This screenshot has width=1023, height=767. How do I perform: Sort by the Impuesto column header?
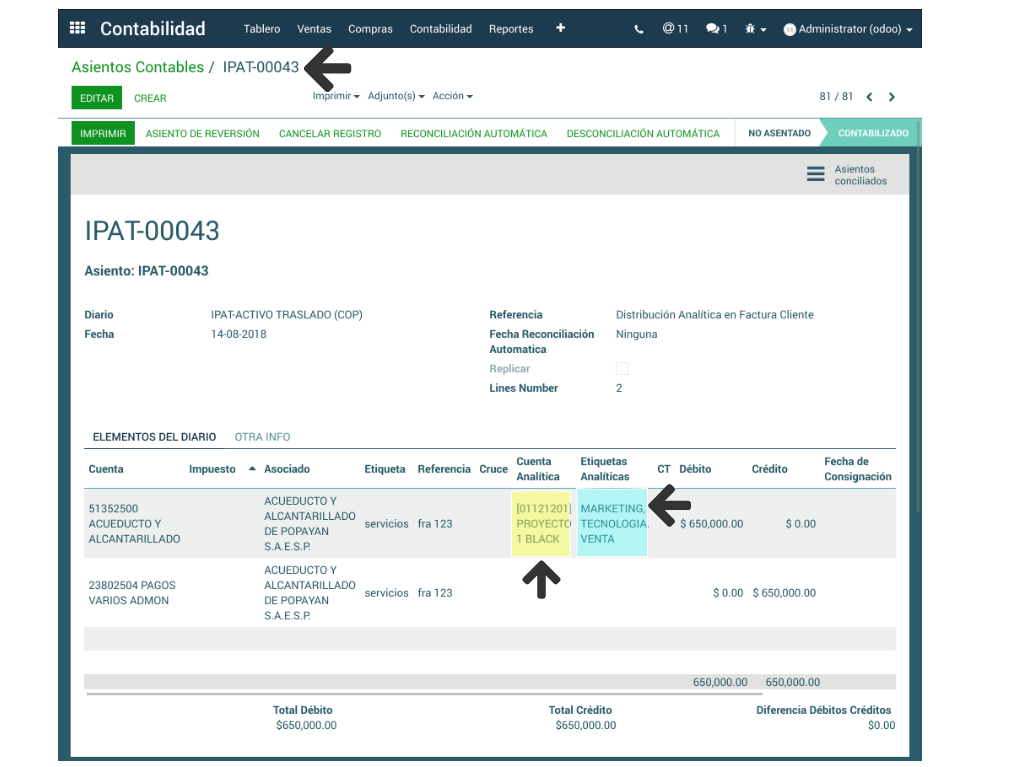pos(212,469)
